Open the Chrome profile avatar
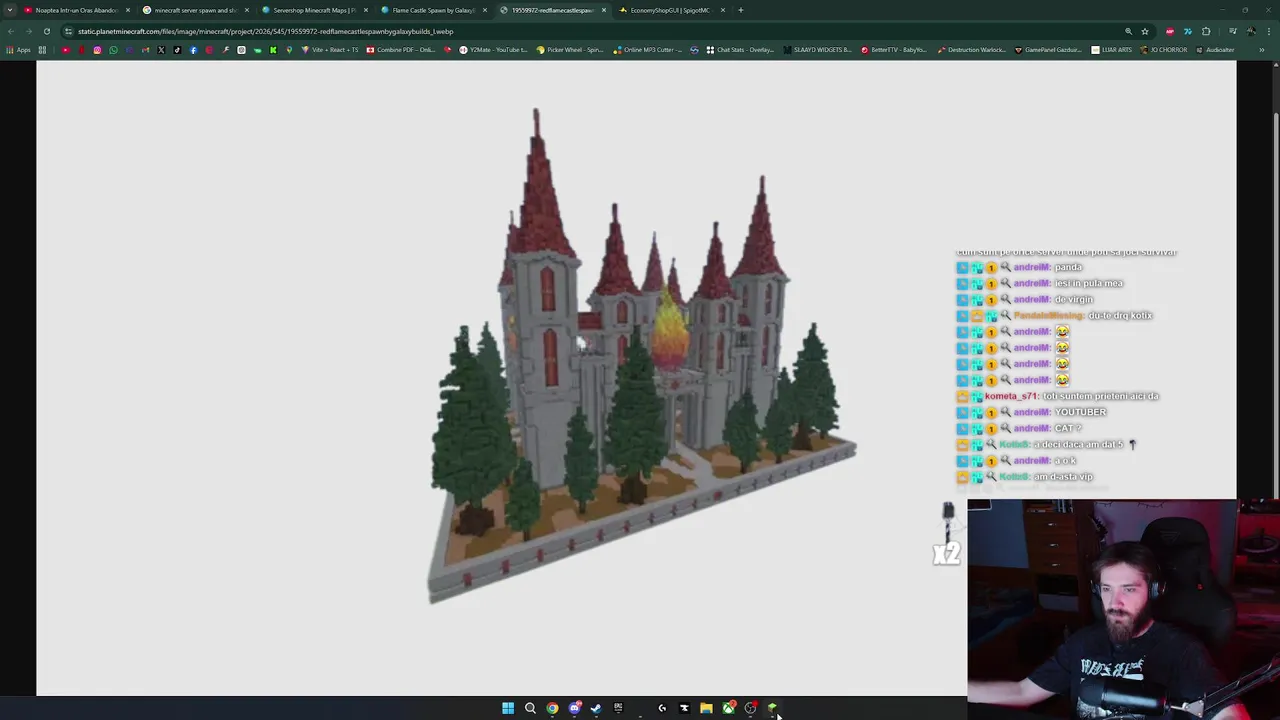Viewport: 1280px width, 720px height. point(1250,31)
